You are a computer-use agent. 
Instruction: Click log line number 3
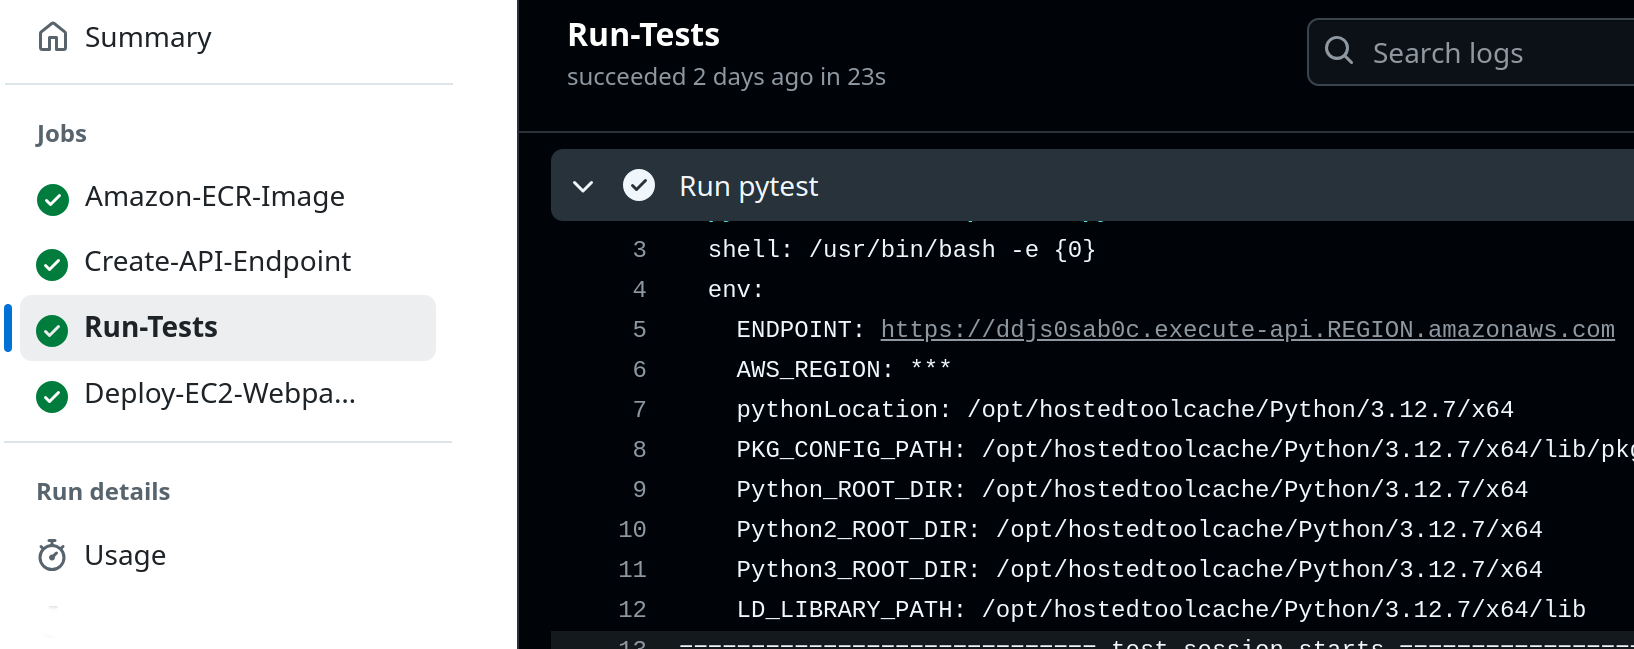point(639,250)
